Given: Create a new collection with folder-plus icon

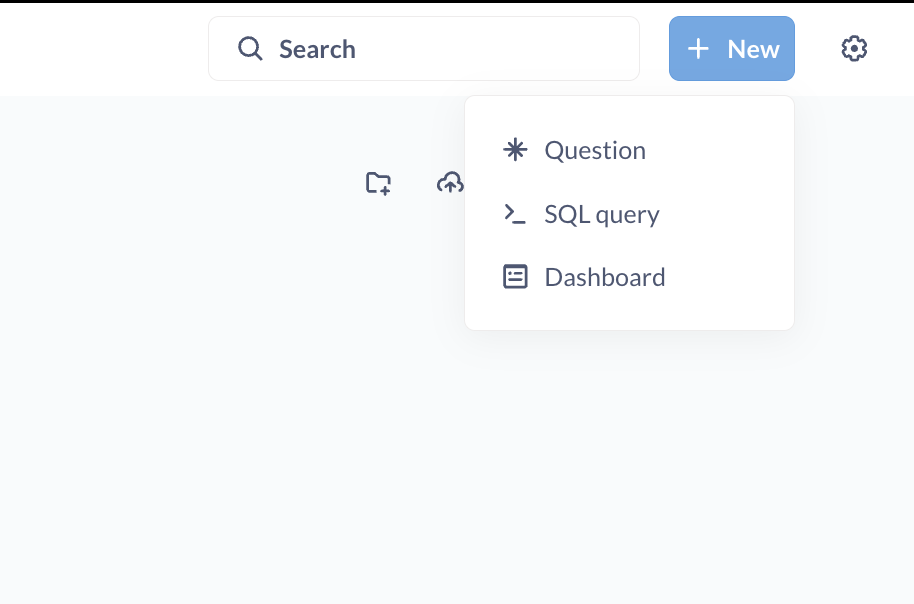Looking at the screenshot, I should pos(378,183).
